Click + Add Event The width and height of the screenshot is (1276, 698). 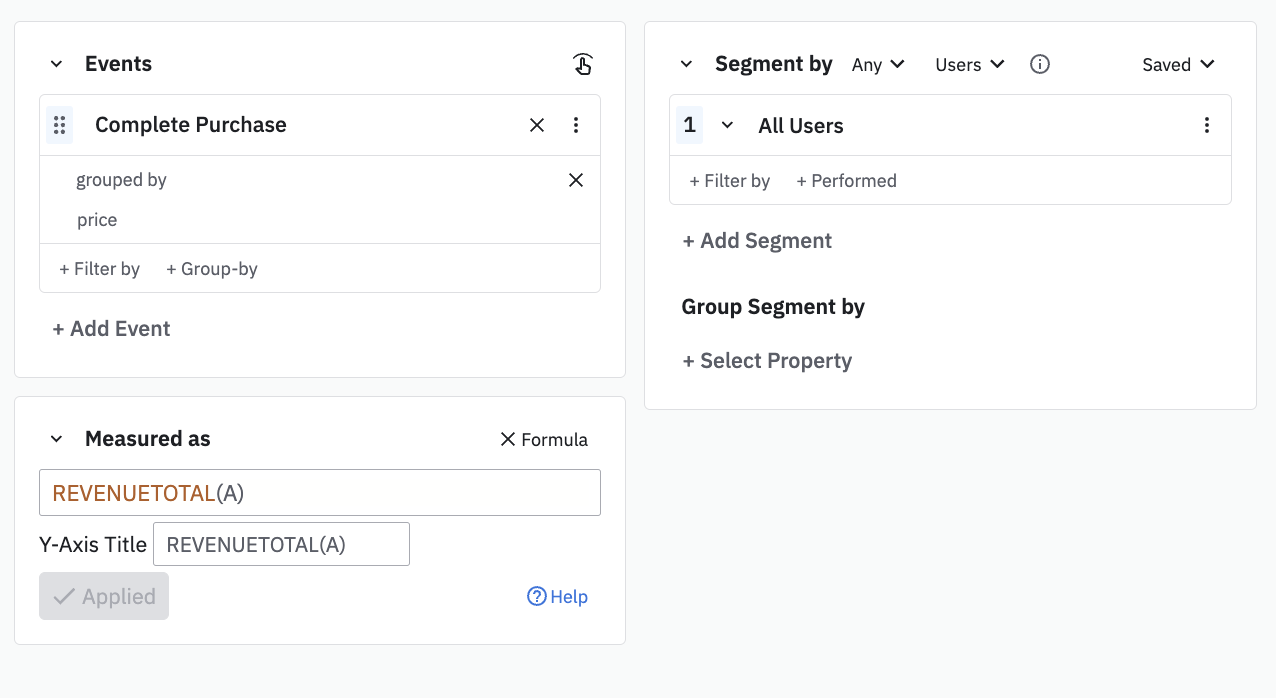coord(111,329)
